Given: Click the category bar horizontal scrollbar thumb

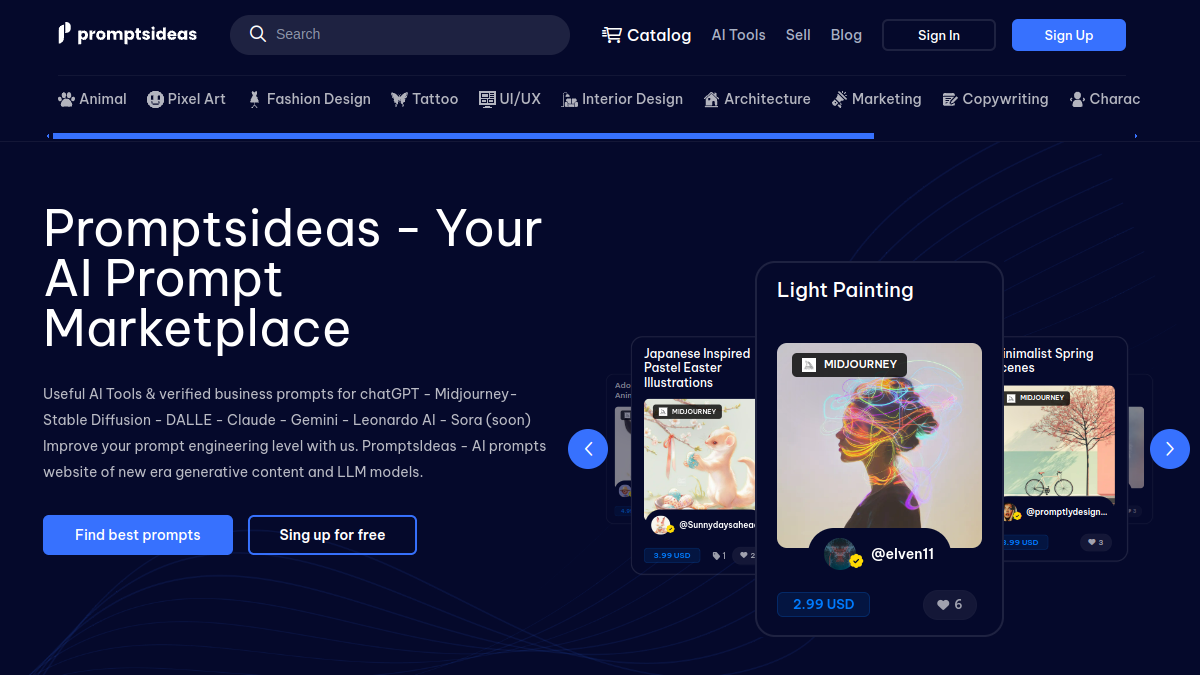Looking at the screenshot, I should pyautogui.click(x=463, y=136).
